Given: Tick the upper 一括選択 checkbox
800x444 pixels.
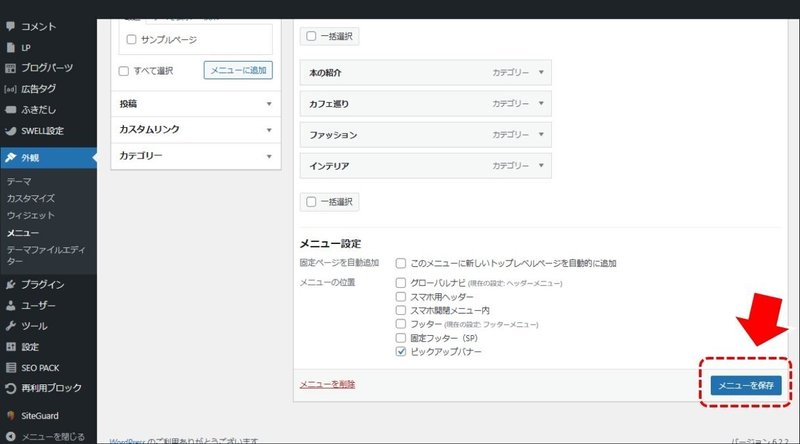Looking at the screenshot, I should tap(311, 36).
